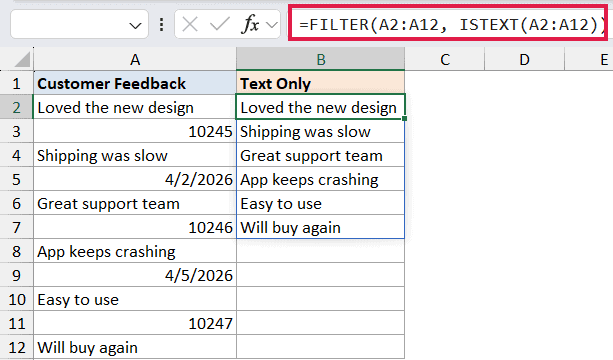Screen dimensions: 613x360
Task: Click cell A2 Loved the new design
Action: 135,107
